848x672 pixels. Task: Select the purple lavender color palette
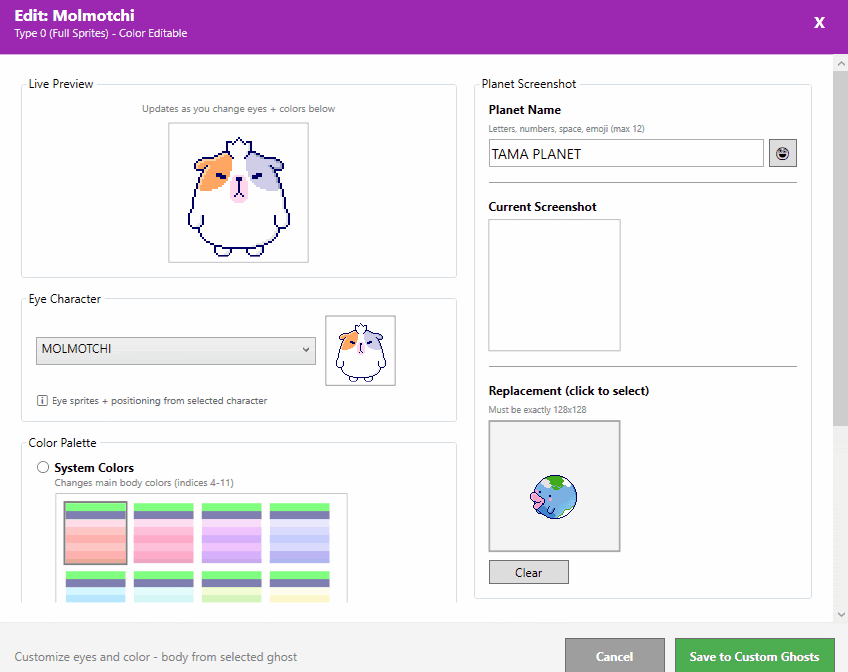point(231,533)
